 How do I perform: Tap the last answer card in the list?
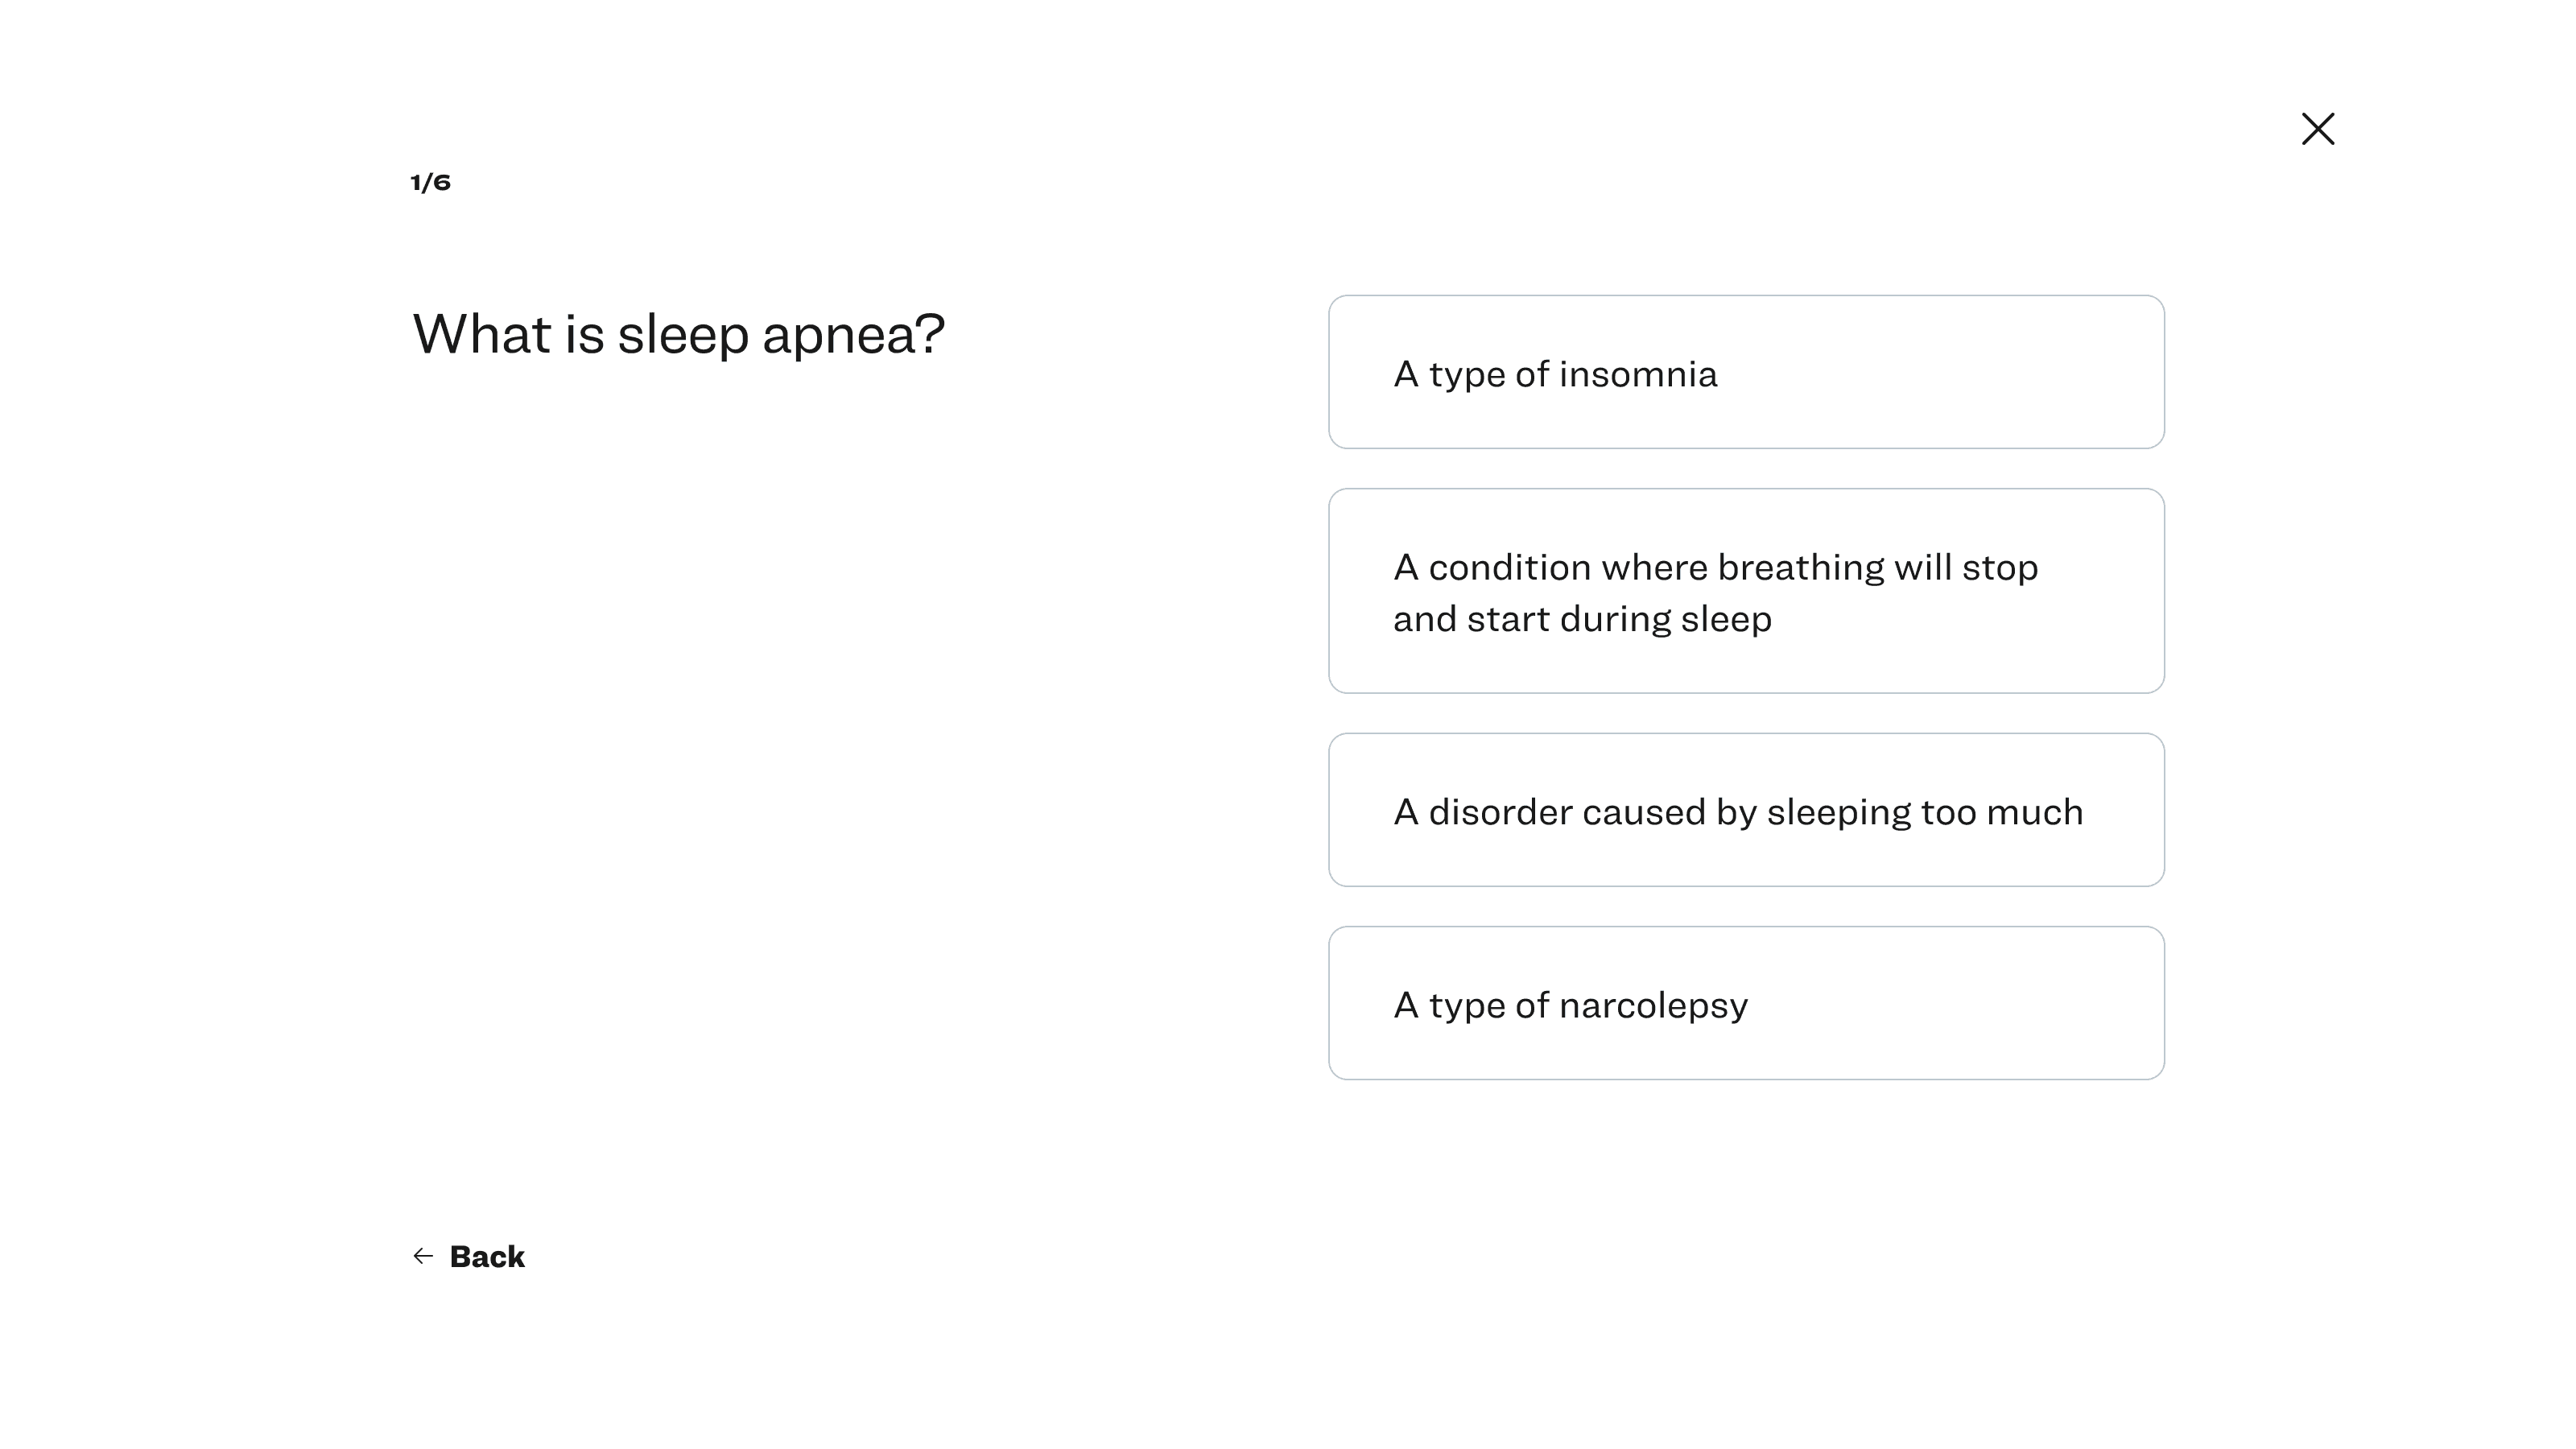click(x=1745, y=1003)
